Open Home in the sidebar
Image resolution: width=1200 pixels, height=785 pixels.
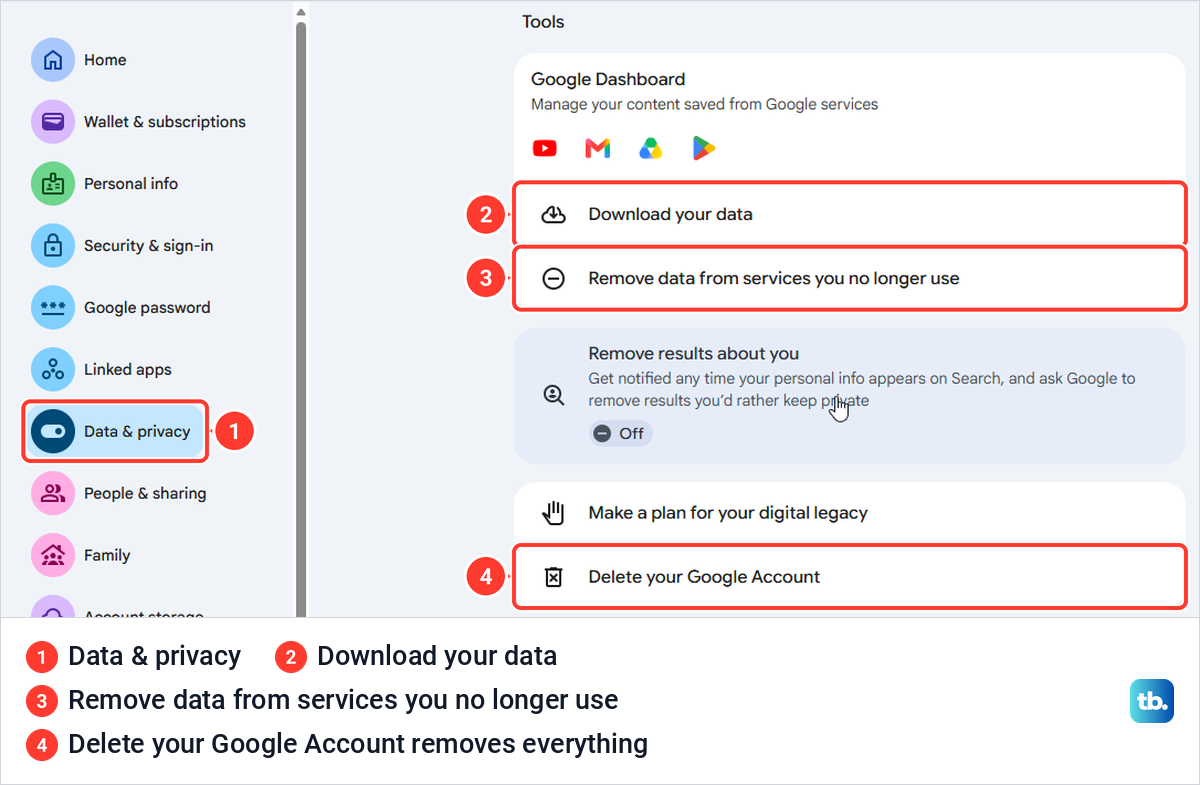tap(105, 60)
